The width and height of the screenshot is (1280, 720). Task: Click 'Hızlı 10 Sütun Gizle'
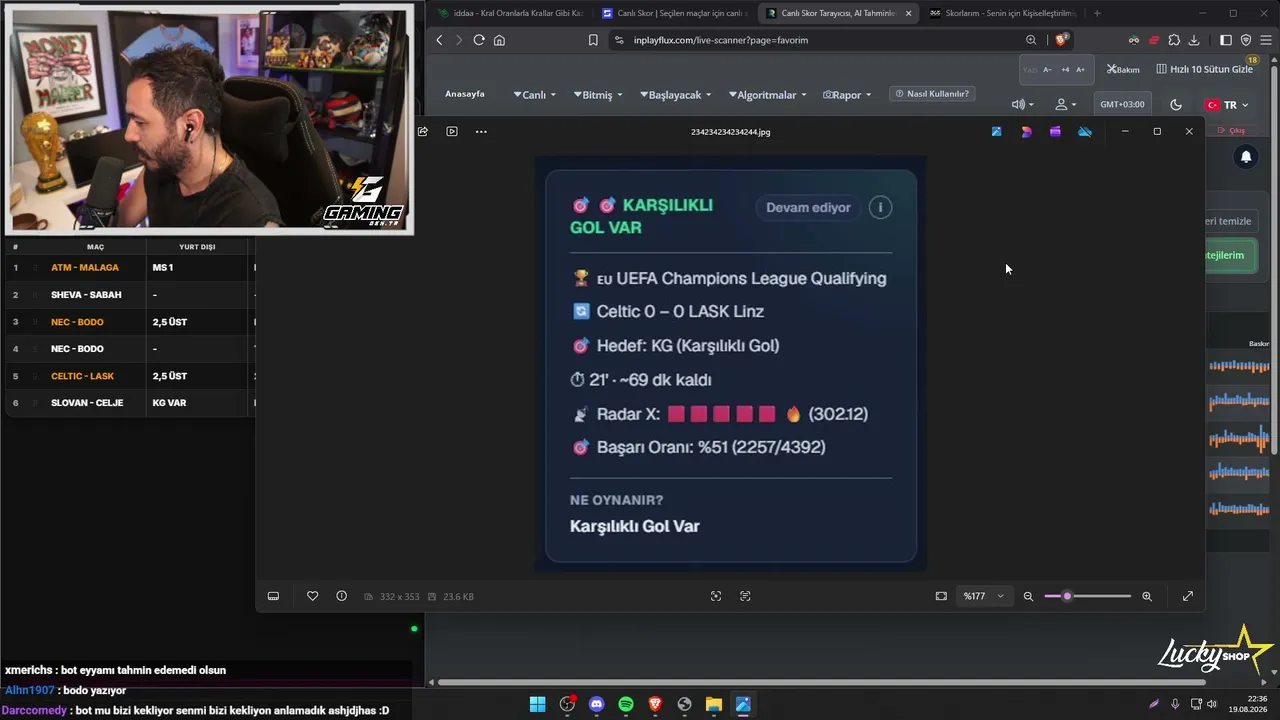[1204, 69]
